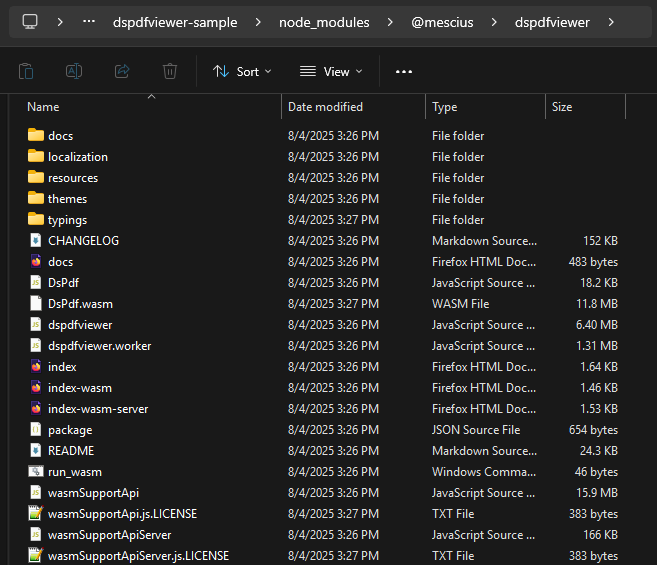Navigate to @mescius in the address bar
Viewport: 657px width, 565px height.
click(442, 22)
